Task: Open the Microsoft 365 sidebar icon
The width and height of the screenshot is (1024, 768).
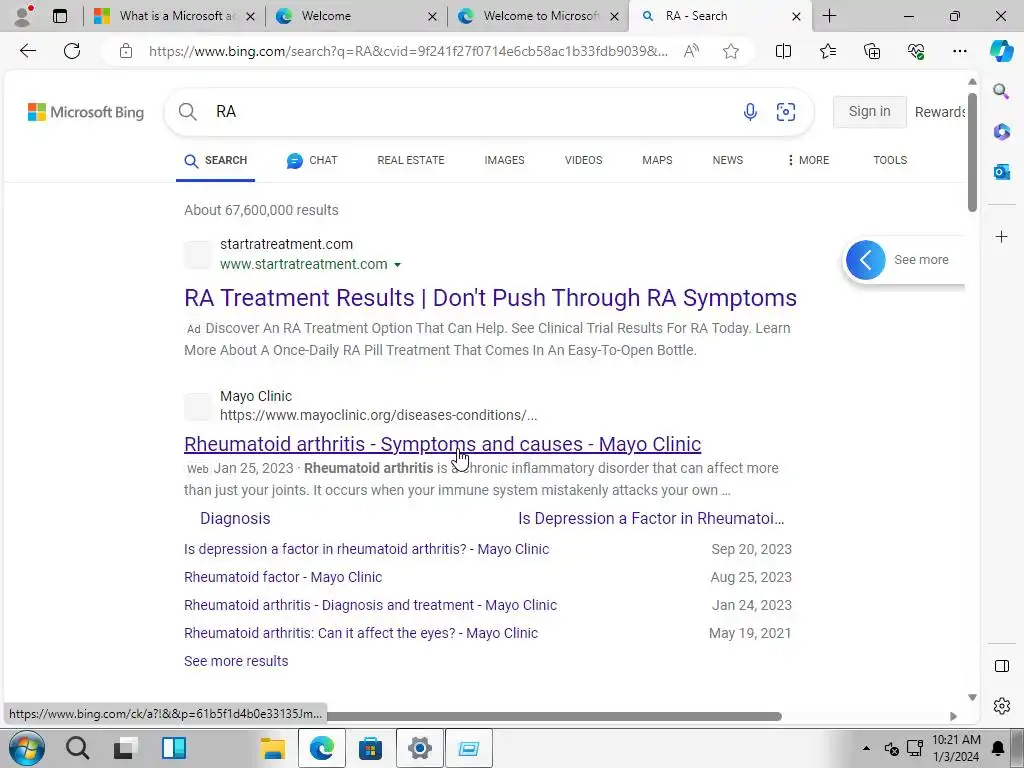Action: tap(1001, 131)
